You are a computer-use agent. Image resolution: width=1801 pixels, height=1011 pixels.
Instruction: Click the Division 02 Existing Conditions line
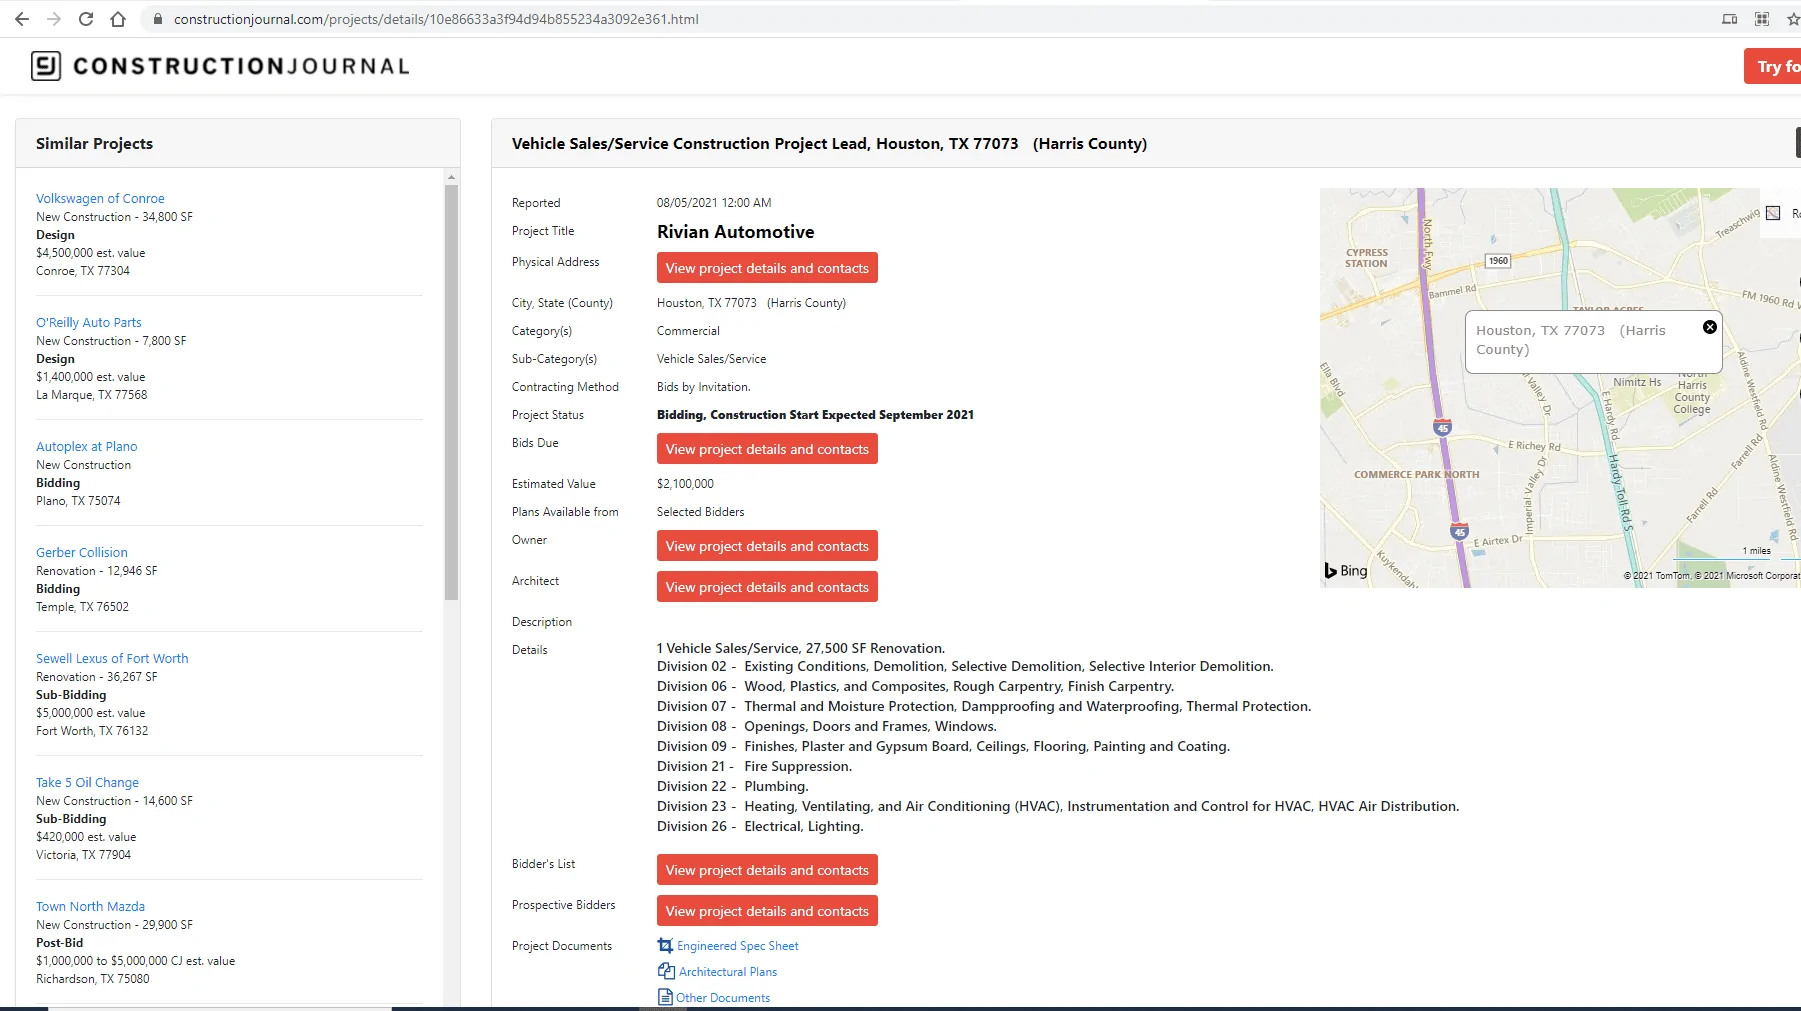965,667
